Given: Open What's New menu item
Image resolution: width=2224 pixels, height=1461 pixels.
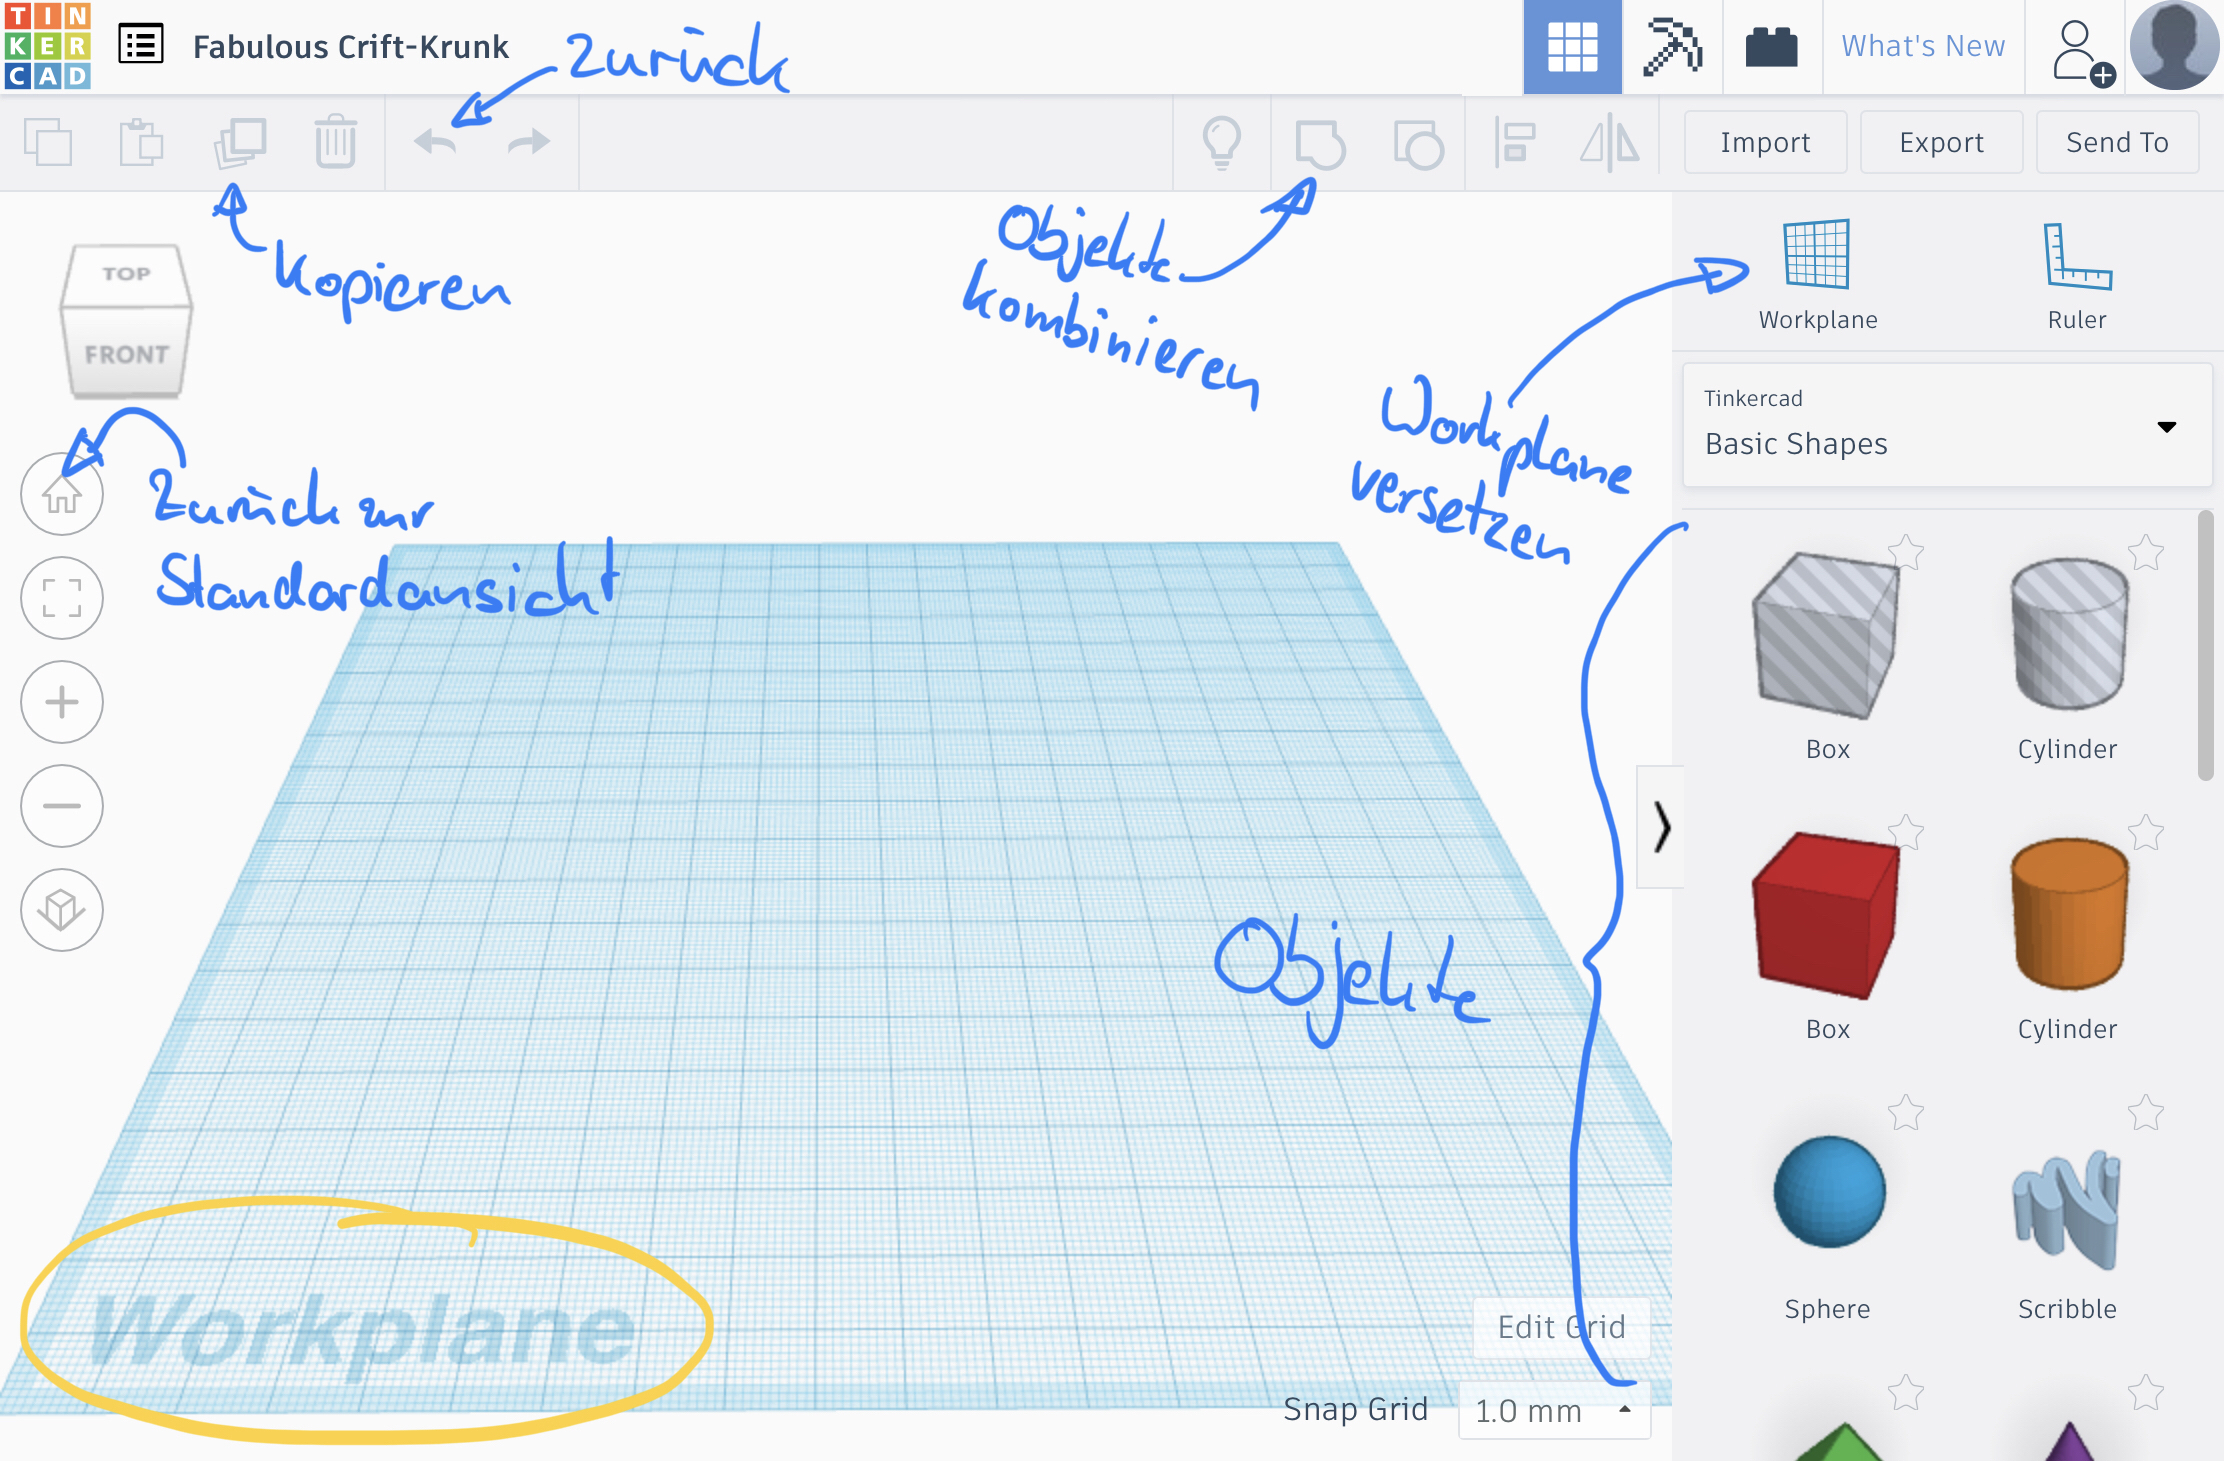Looking at the screenshot, I should coord(1922,47).
